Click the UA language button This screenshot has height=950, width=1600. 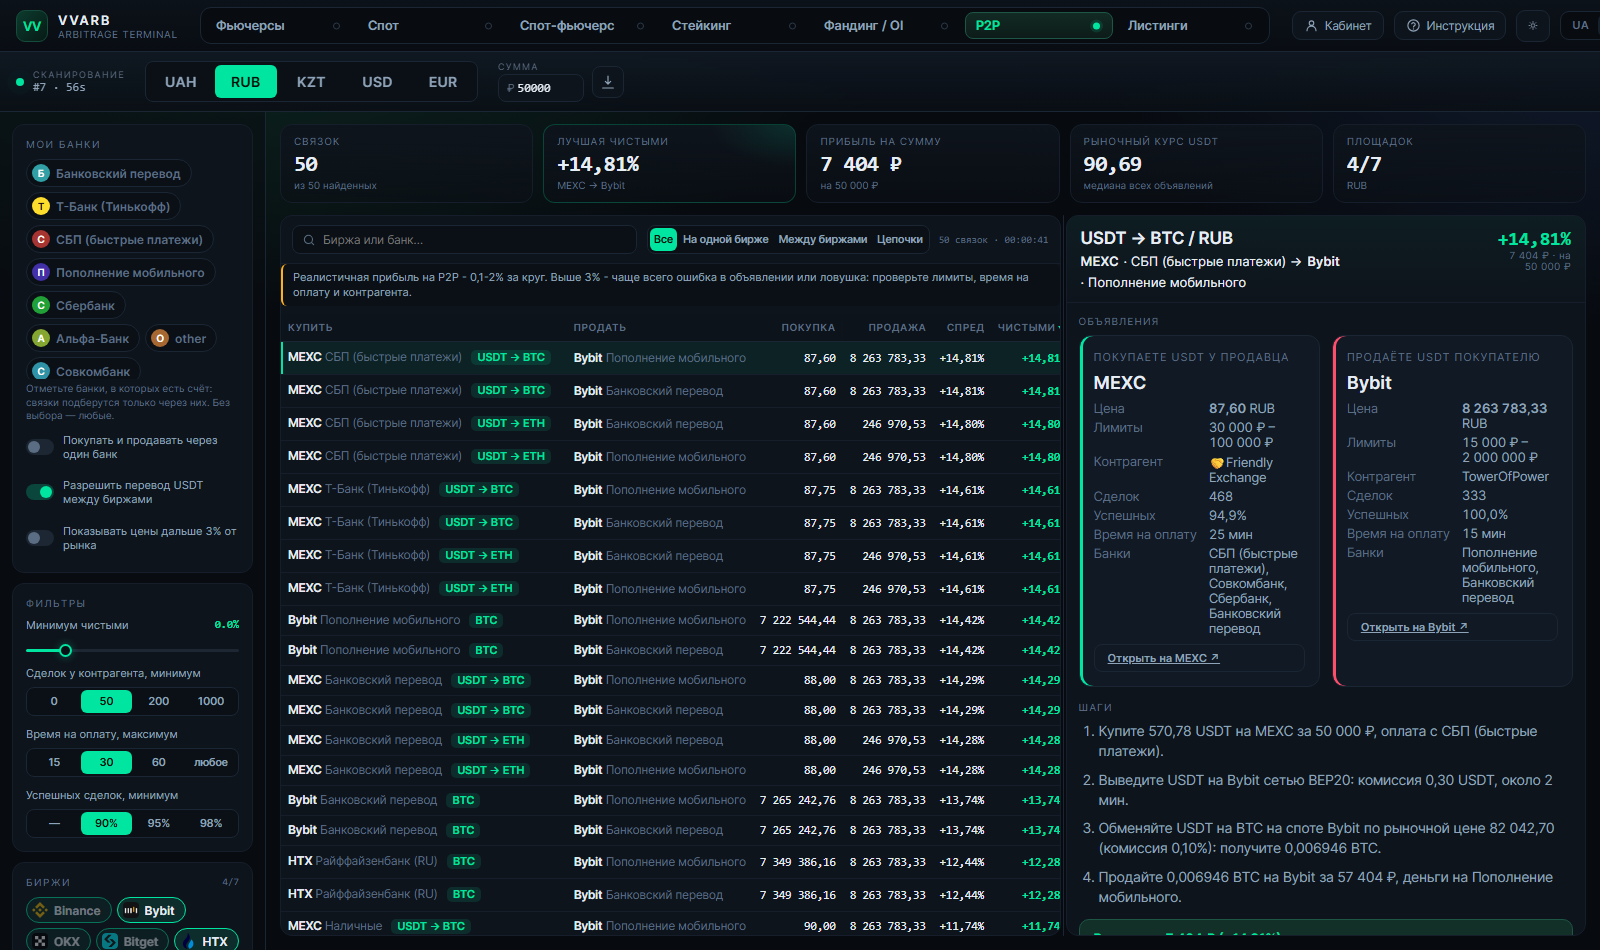click(x=1580, y=26)
